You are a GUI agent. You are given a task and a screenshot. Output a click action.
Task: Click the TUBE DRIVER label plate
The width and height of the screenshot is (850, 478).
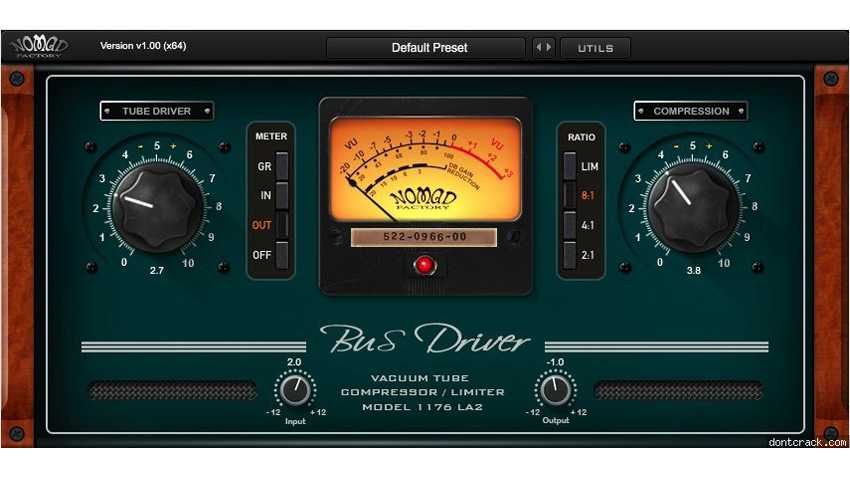point(157,111)
